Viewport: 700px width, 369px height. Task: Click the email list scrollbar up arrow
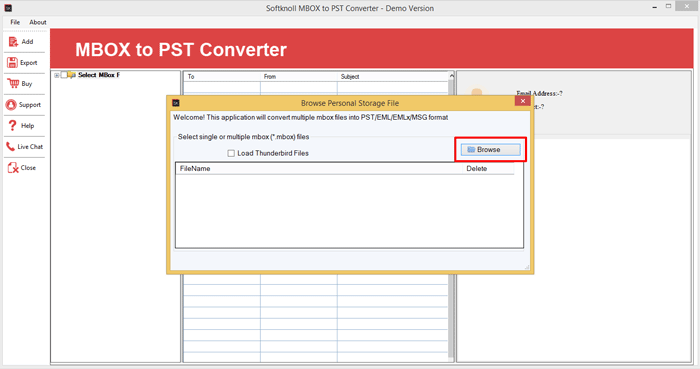click(x=451, y=76)
